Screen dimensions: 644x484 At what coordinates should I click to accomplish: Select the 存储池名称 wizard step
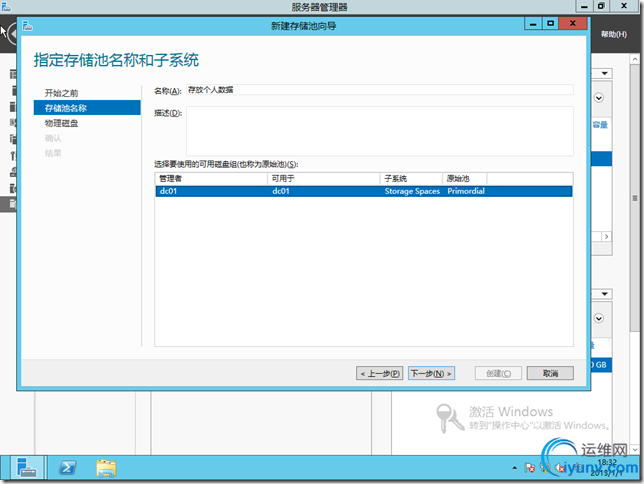coord(87,108)
